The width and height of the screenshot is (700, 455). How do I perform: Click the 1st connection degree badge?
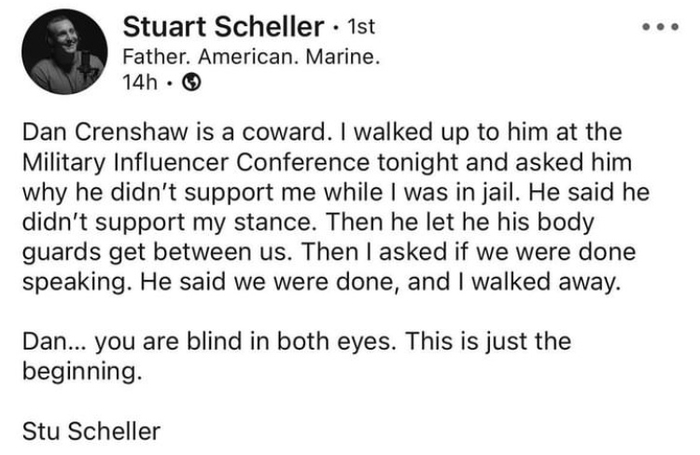[x=360, y=29]
